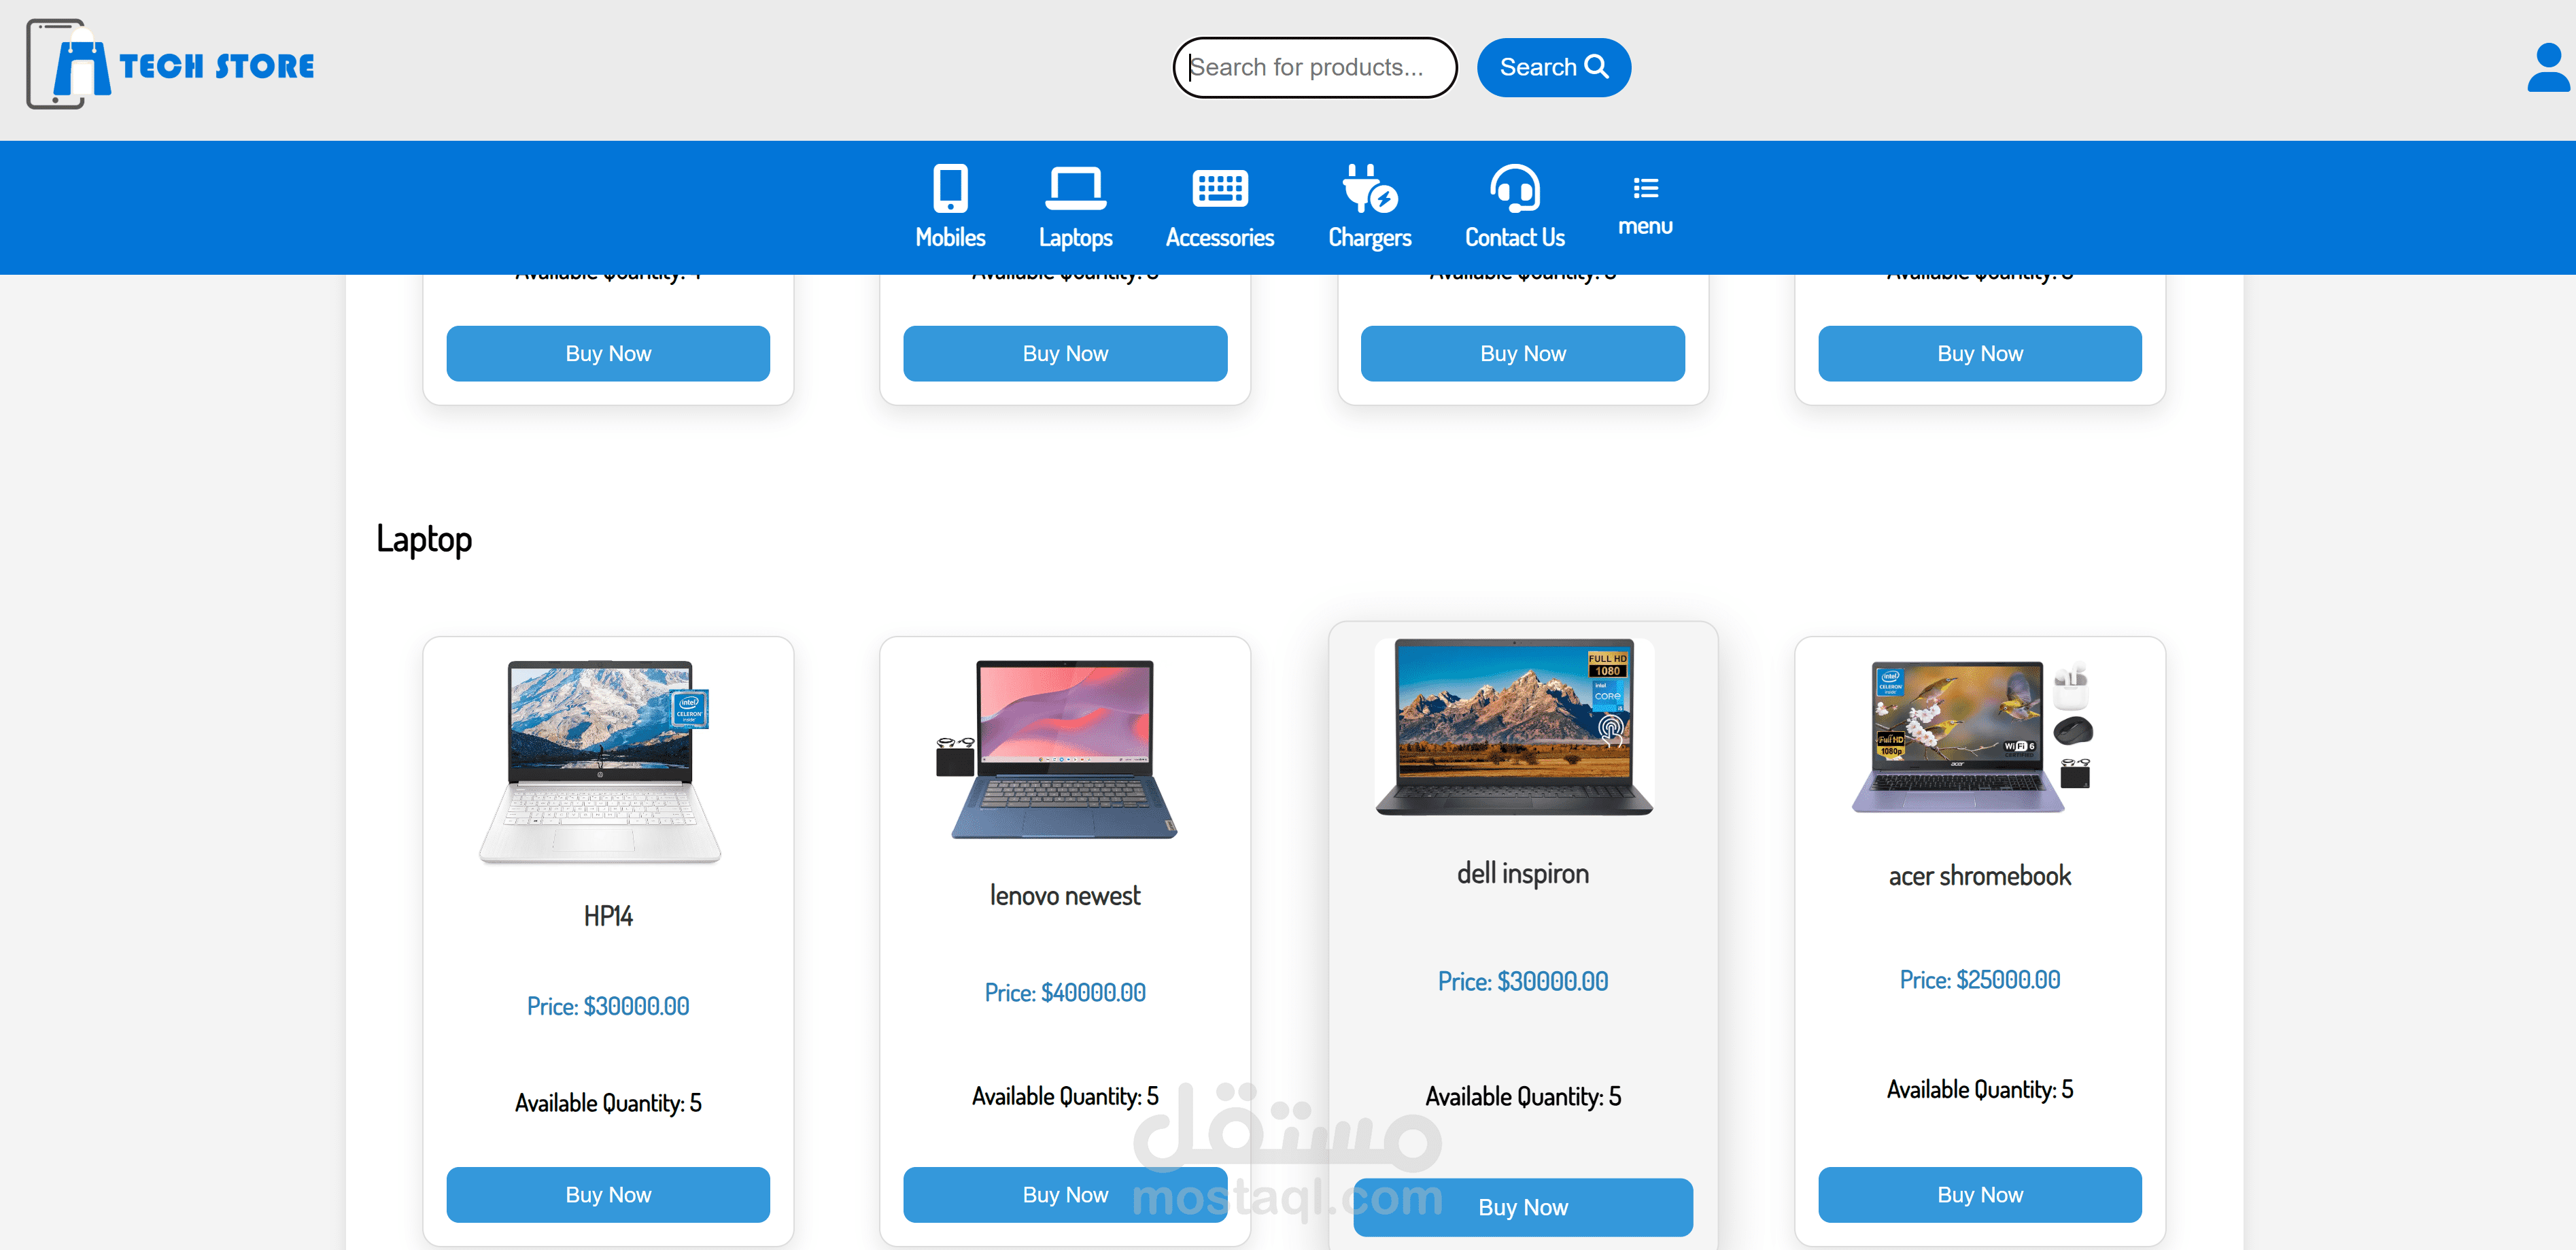Focus the Search for products field
The image size is (2576, 1250).
[1314, 67]
